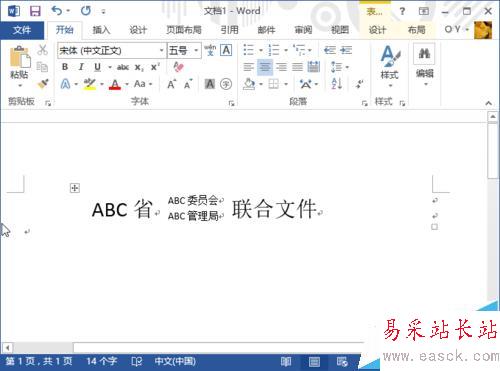This screenshot has width=500, height=371.
Task: Switch to Review (审阅) tab
Action: pyautogui.click(x=303, y=30)
